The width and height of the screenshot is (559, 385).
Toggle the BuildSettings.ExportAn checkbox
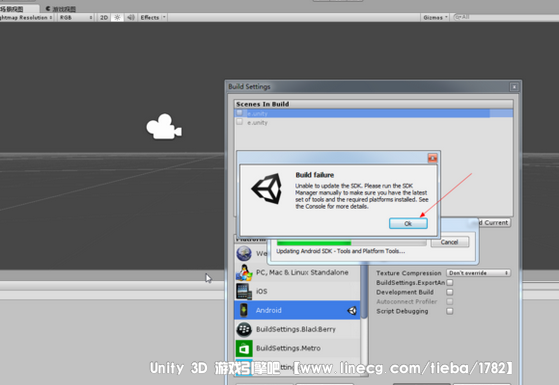(450, 283)
